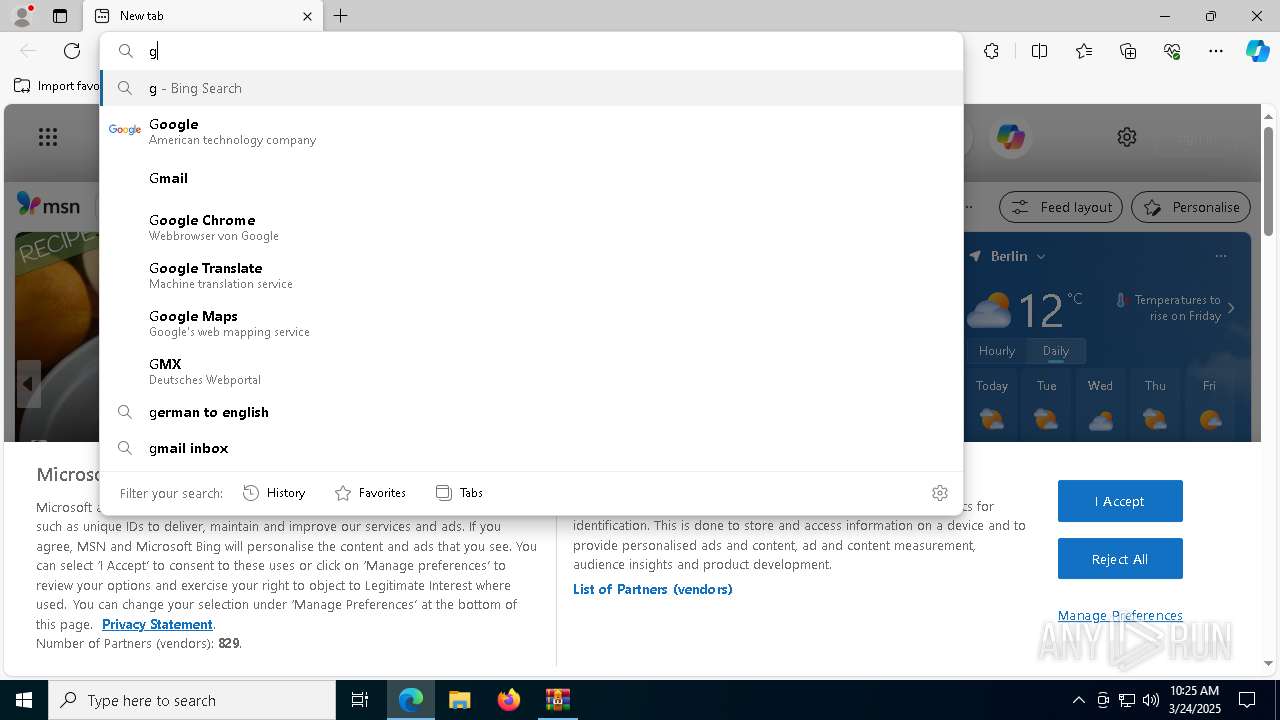Open the Favorites star icon in toolbar
This screenshot has width=1280, height=720.
pyautogui.click(x=1084, y=51)
